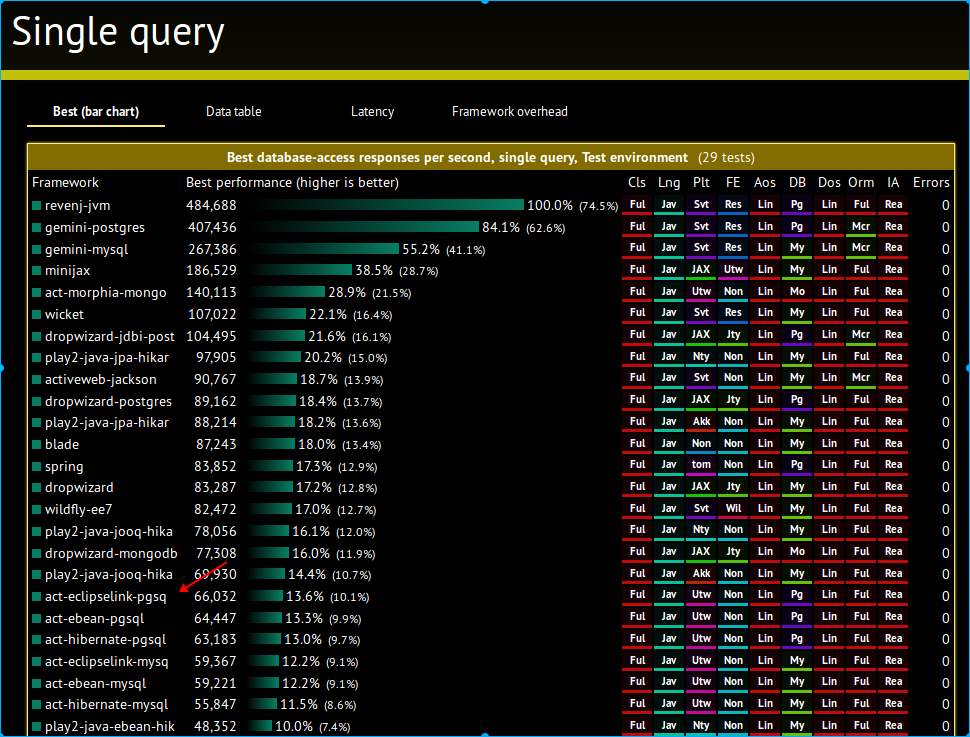Click the green square beside revenj-jvm
This screenshot has height=737, width=970.
click(36, 205)
